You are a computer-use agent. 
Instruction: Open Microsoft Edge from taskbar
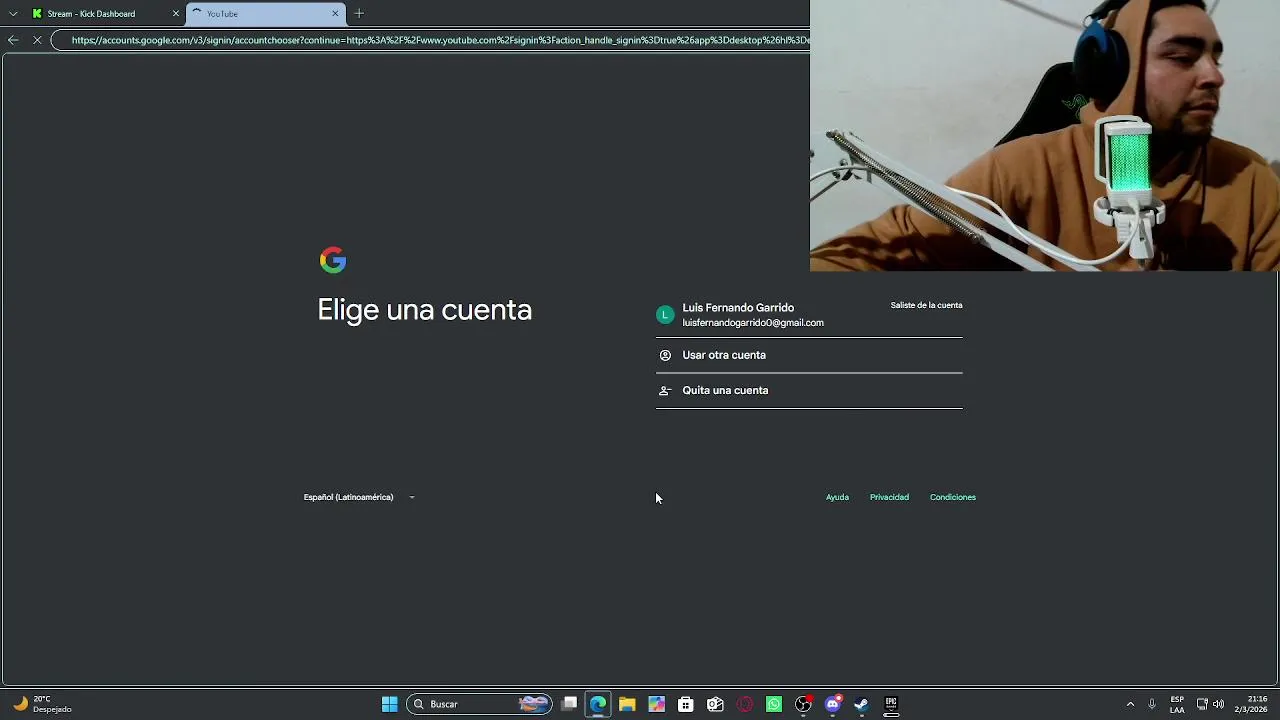pyautogui.click(x=598, y=704)
